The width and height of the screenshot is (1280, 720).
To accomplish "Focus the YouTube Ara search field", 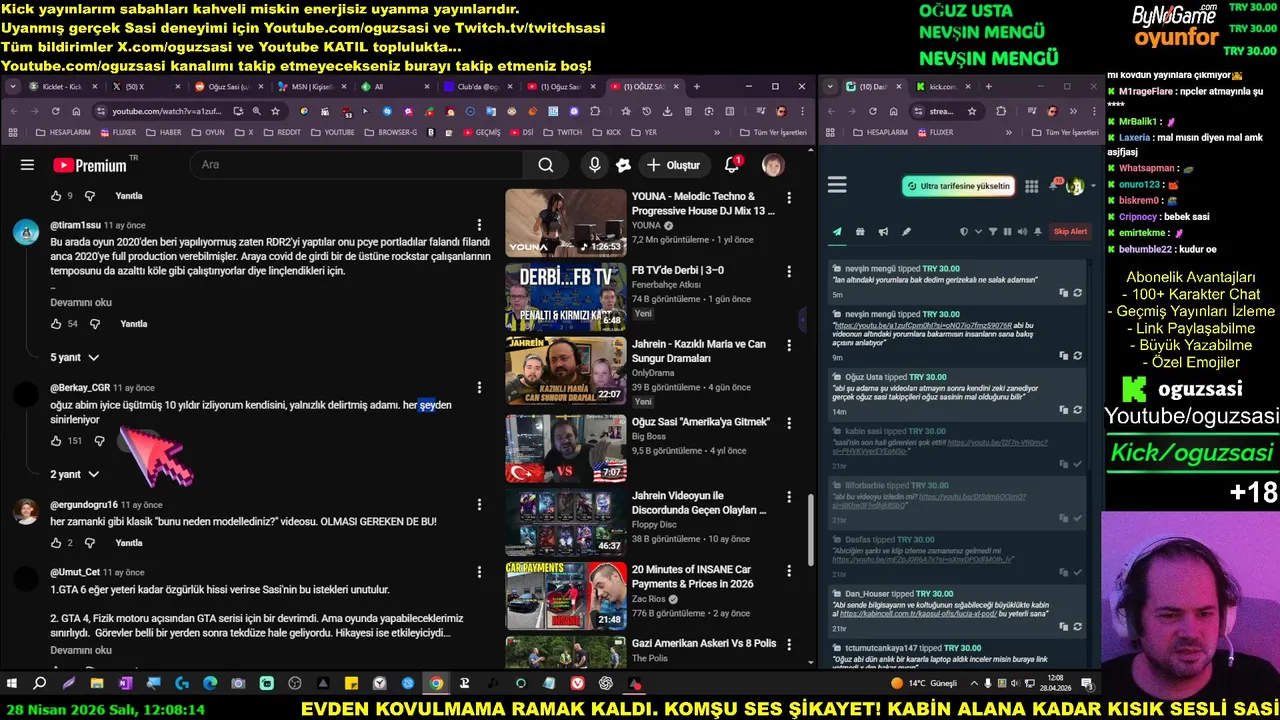I will pos(356,165).
